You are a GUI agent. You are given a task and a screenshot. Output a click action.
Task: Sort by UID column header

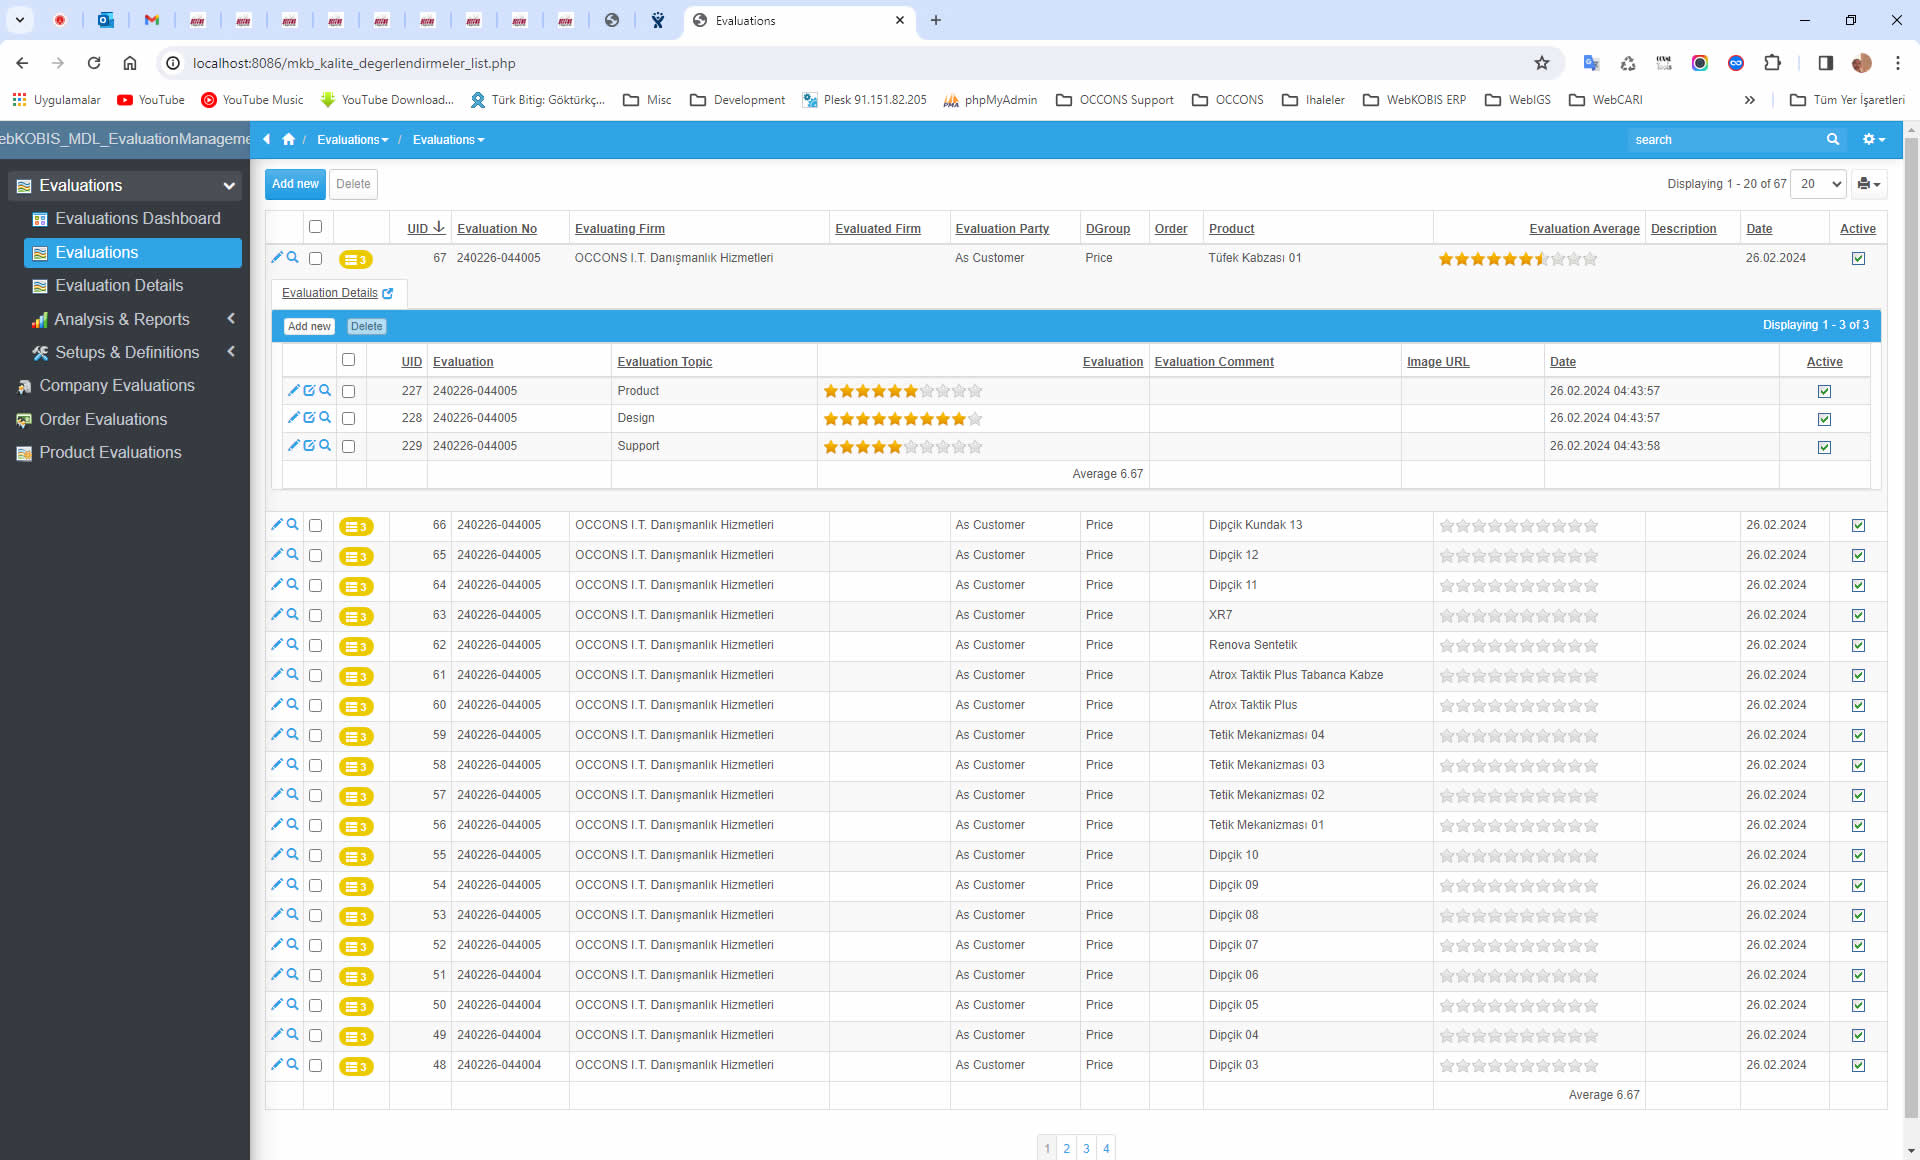coord(417,229)
